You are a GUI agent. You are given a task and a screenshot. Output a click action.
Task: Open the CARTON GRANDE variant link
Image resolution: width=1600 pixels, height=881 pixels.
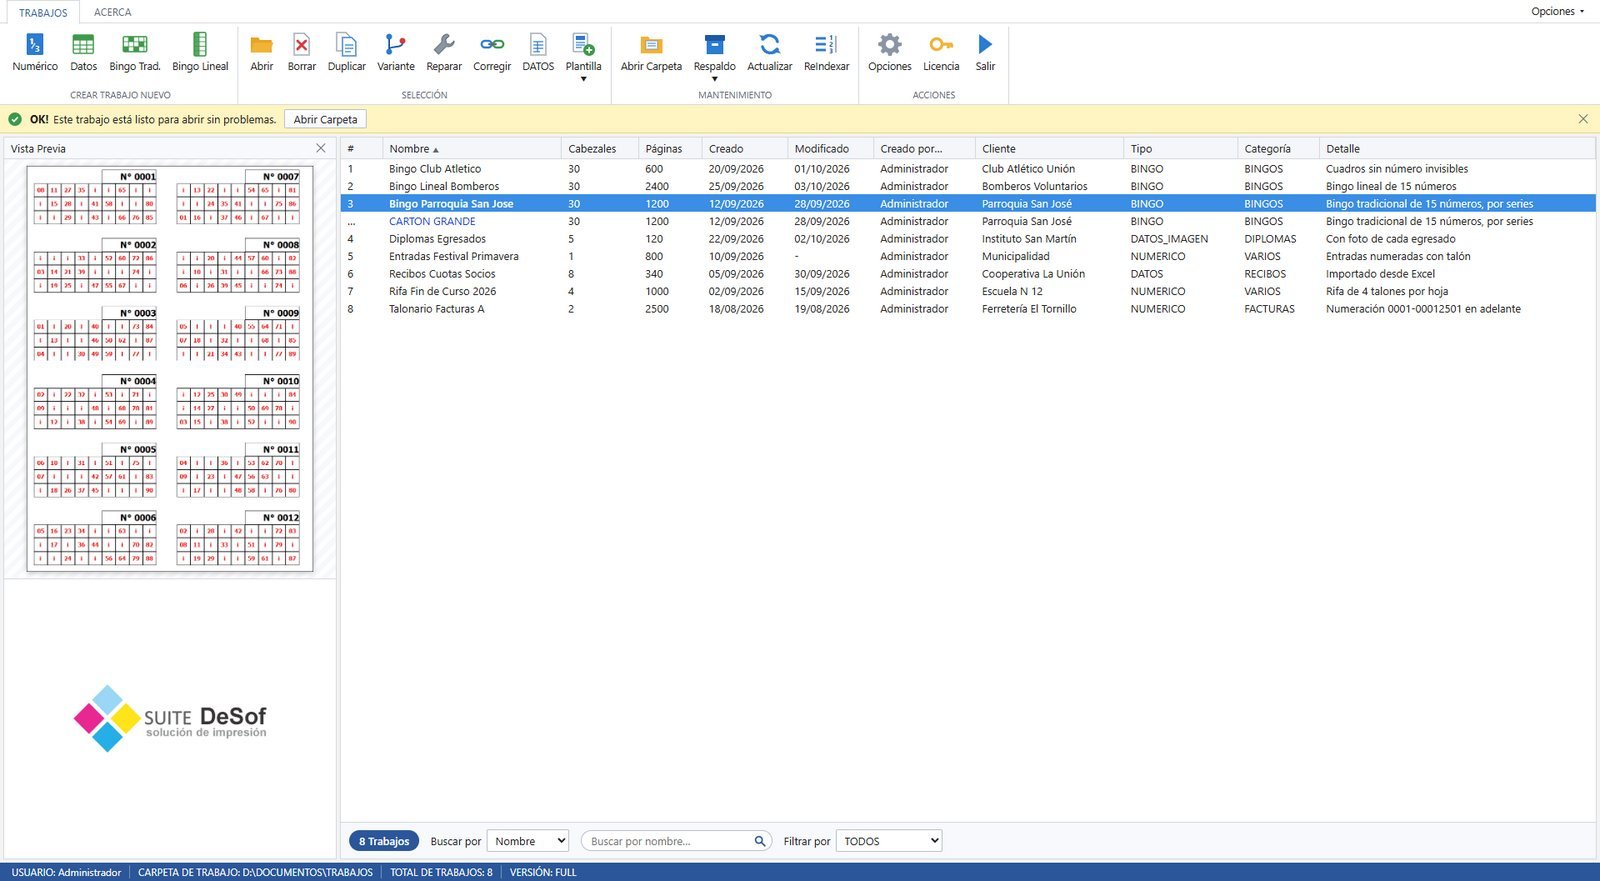click(432, 221)
